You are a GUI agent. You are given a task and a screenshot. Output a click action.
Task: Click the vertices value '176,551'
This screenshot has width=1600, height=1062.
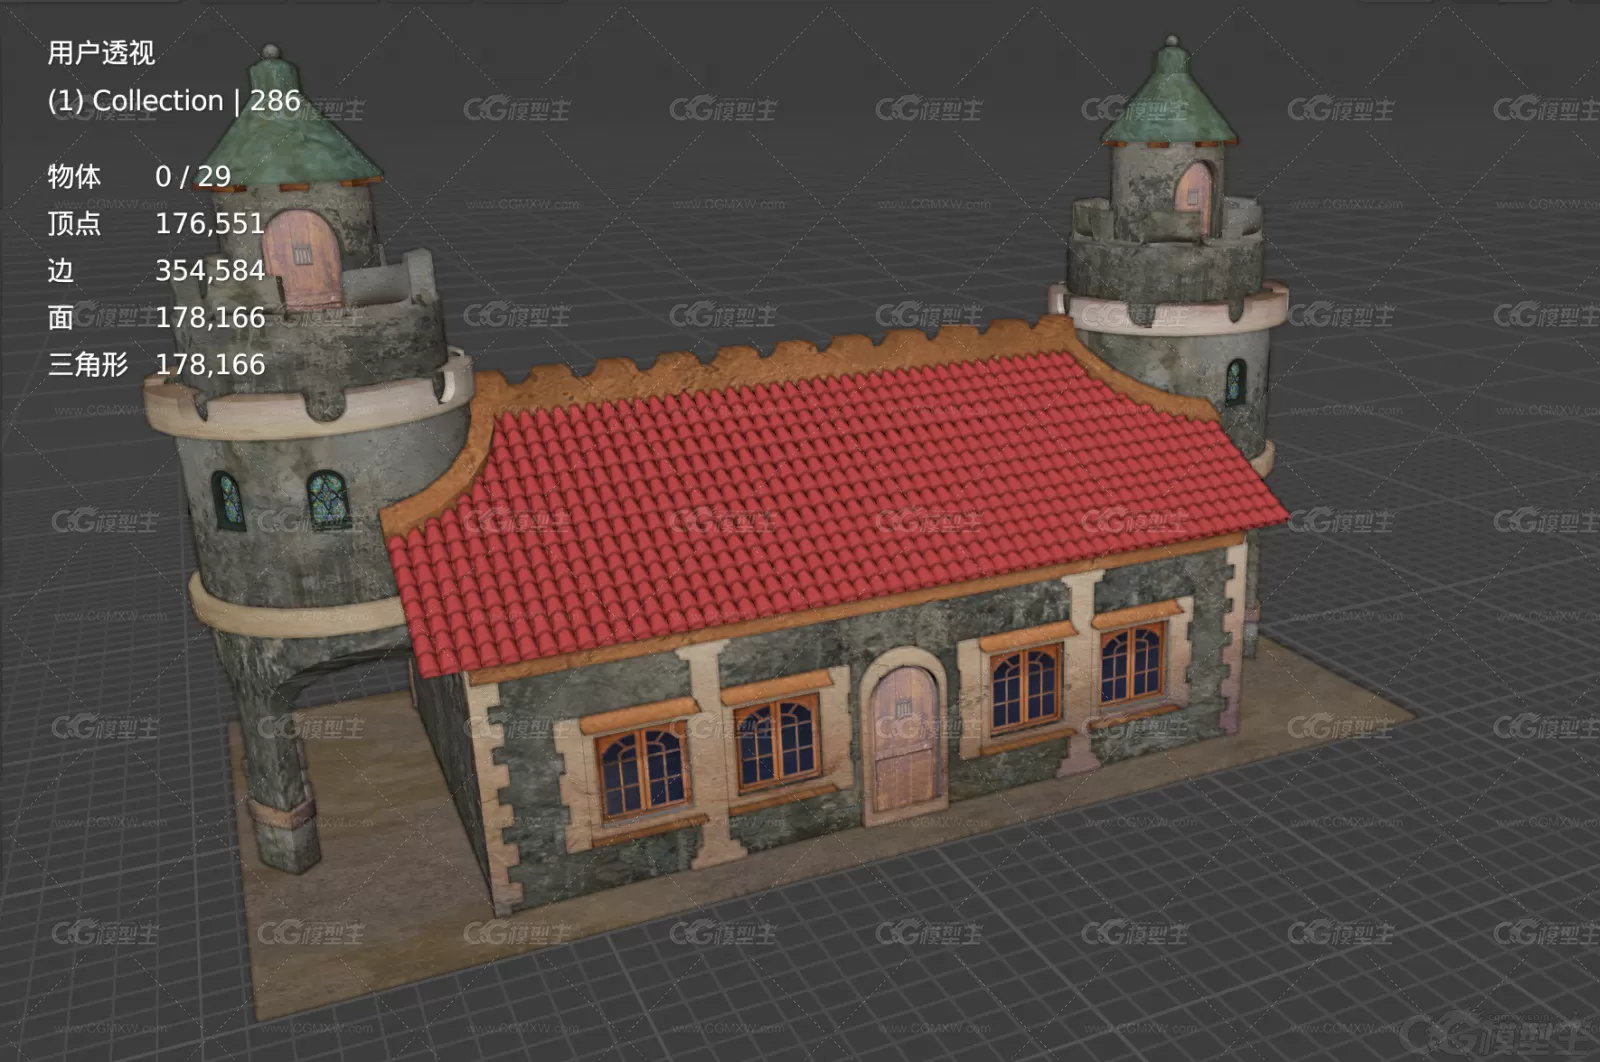click(210, 223)
